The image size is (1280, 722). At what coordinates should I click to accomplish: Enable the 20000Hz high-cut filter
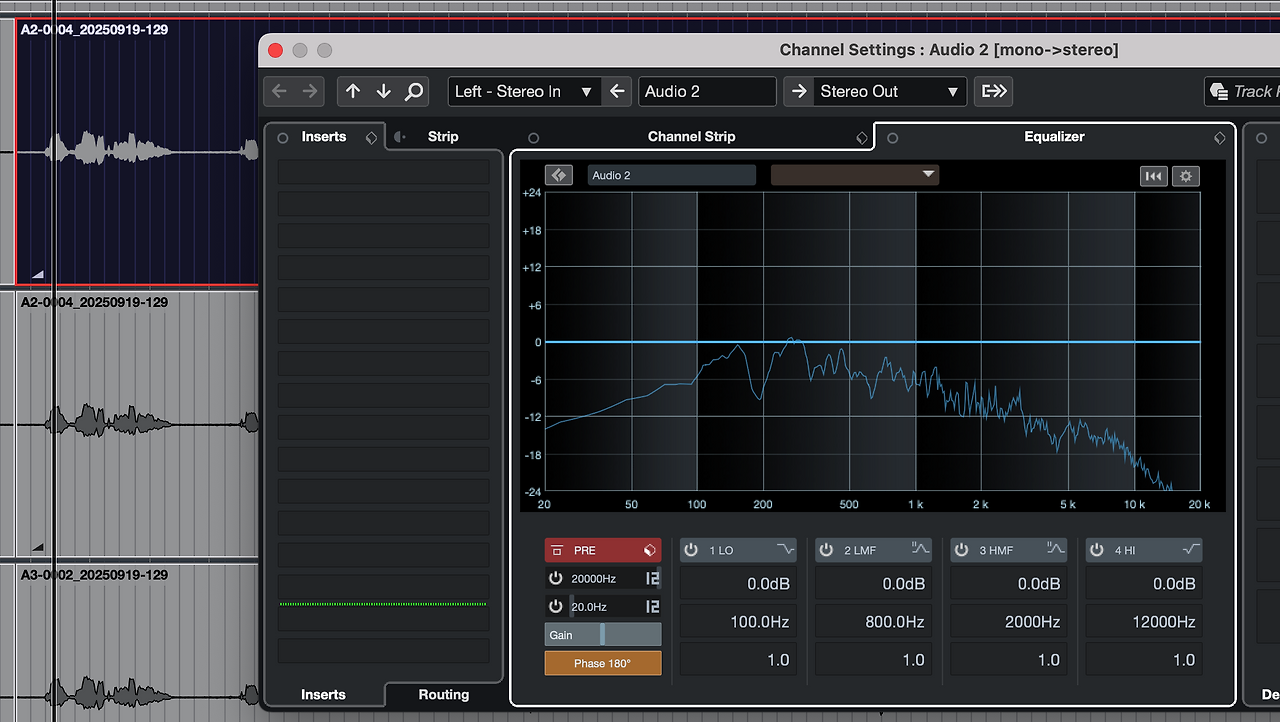click(x=555, y=578)
